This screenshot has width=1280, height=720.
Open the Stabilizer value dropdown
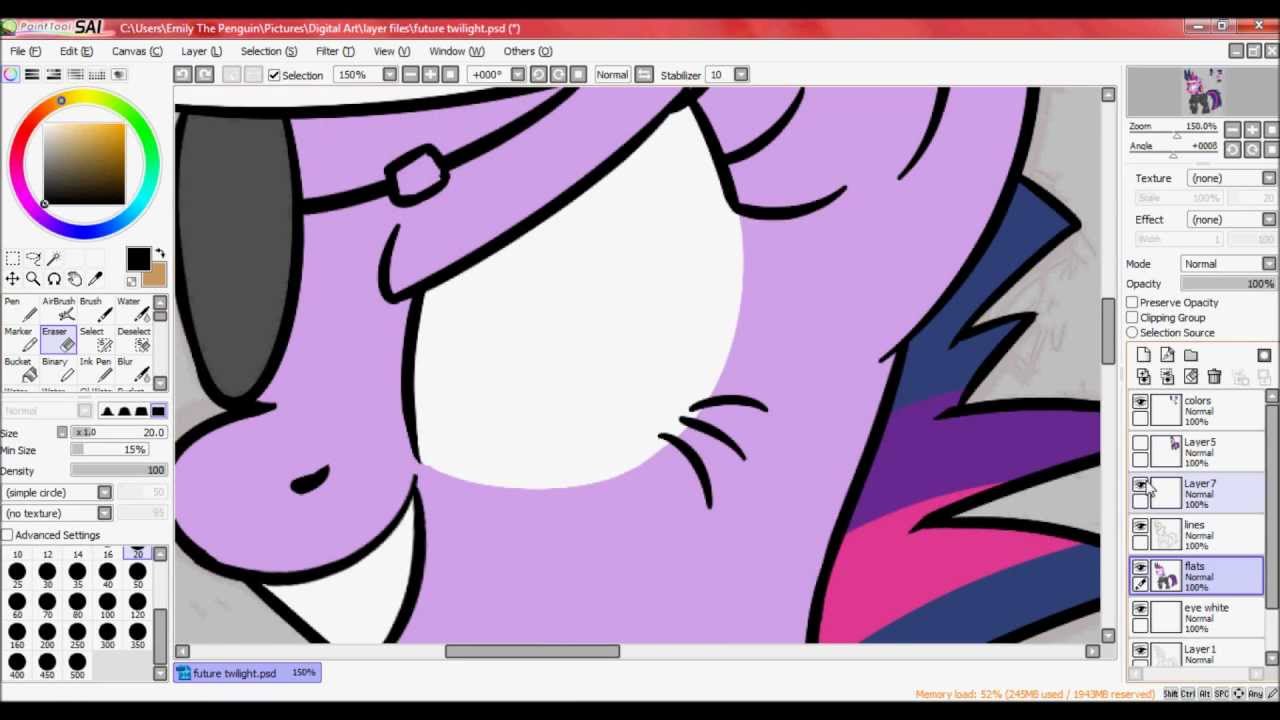click(x=741, y=74)
